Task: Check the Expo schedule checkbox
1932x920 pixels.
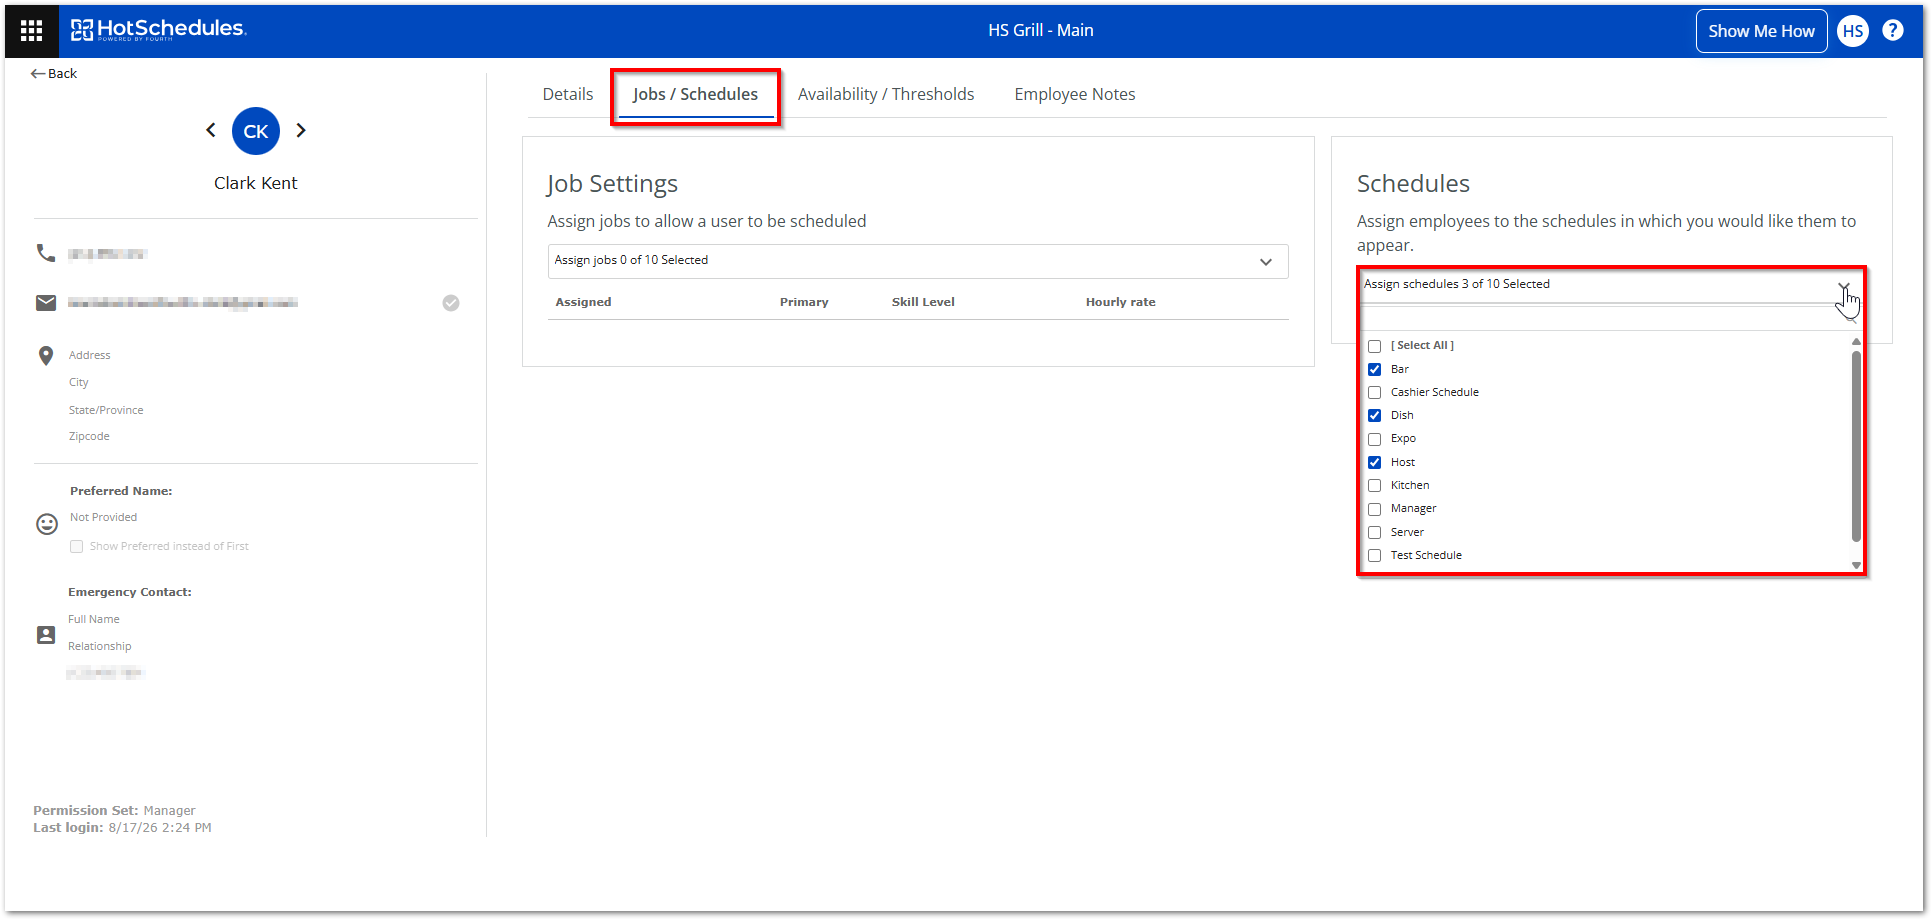Action: coord(1375,439)
